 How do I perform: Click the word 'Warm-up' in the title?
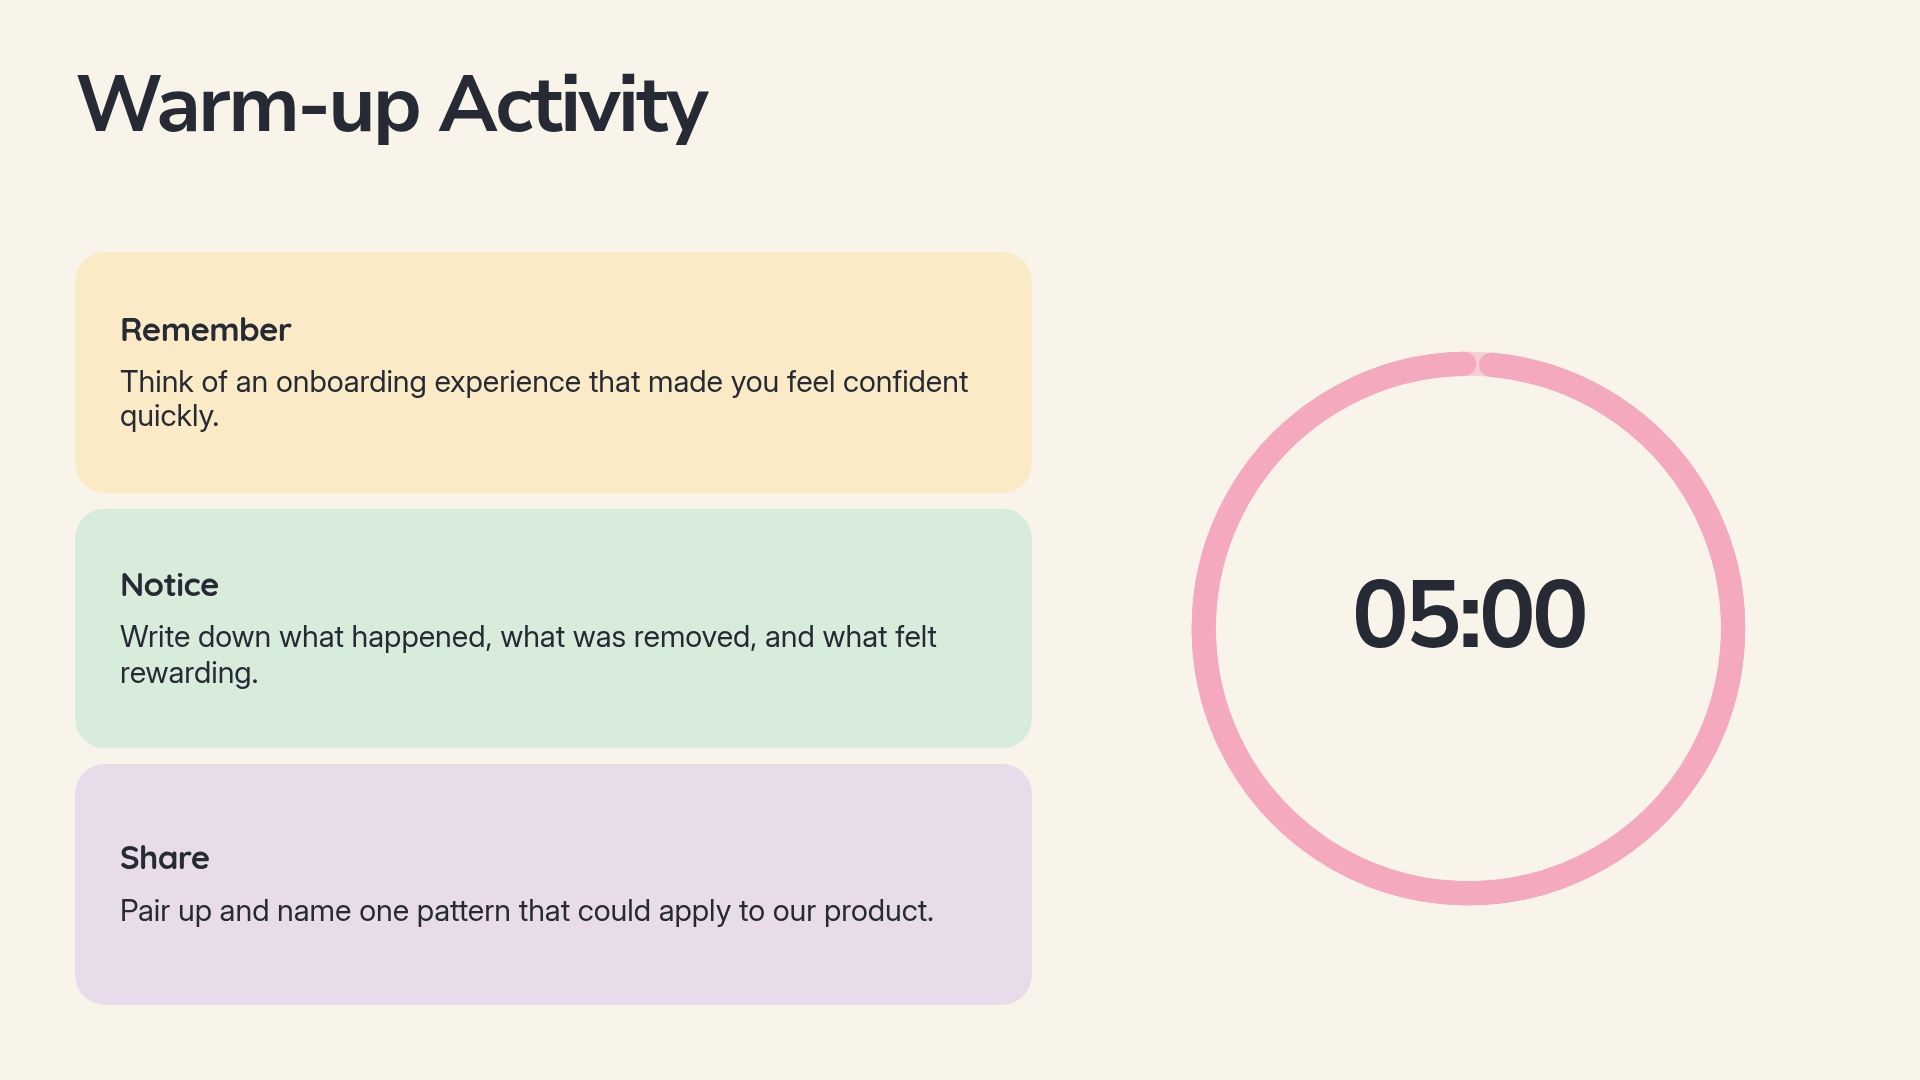pos(249,106)
